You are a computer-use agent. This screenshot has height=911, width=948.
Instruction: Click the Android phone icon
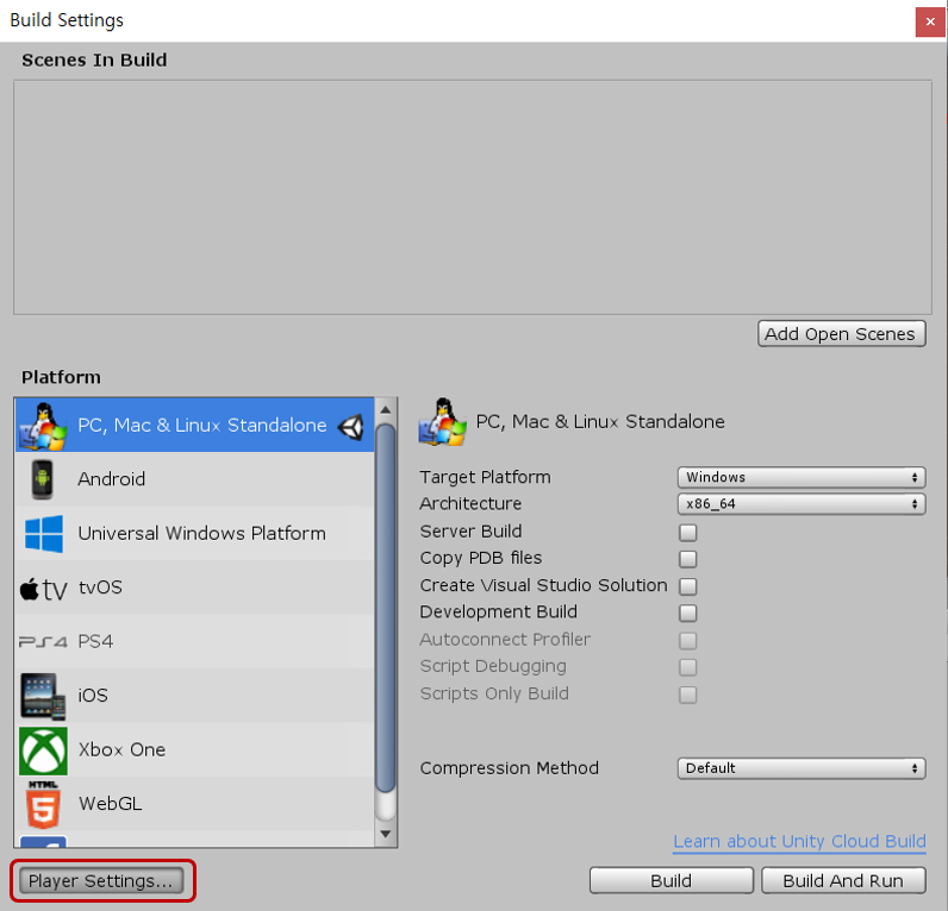coord(42,479)
